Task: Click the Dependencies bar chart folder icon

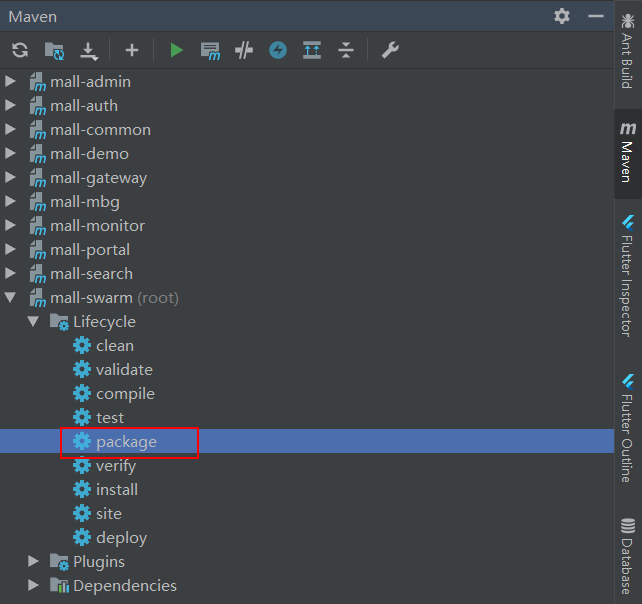Action: click(59, 586)
